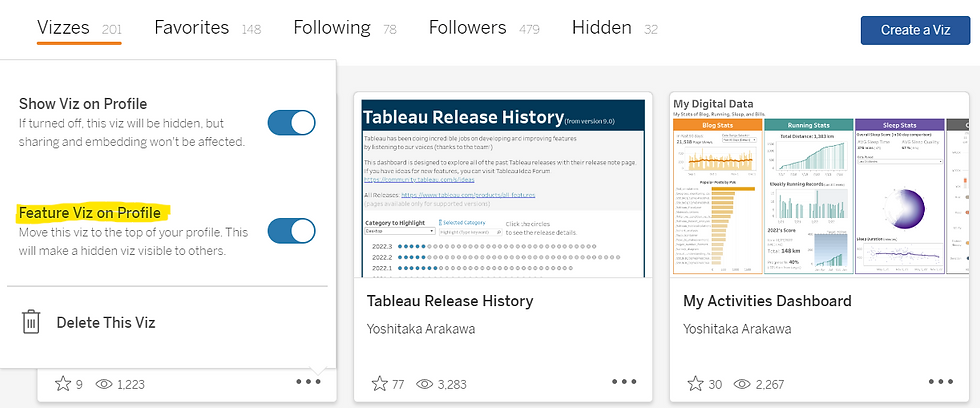Favorite the Tableau Release History viz star
980x408 pixels.
pyautogui.click(x=379, y=383)
